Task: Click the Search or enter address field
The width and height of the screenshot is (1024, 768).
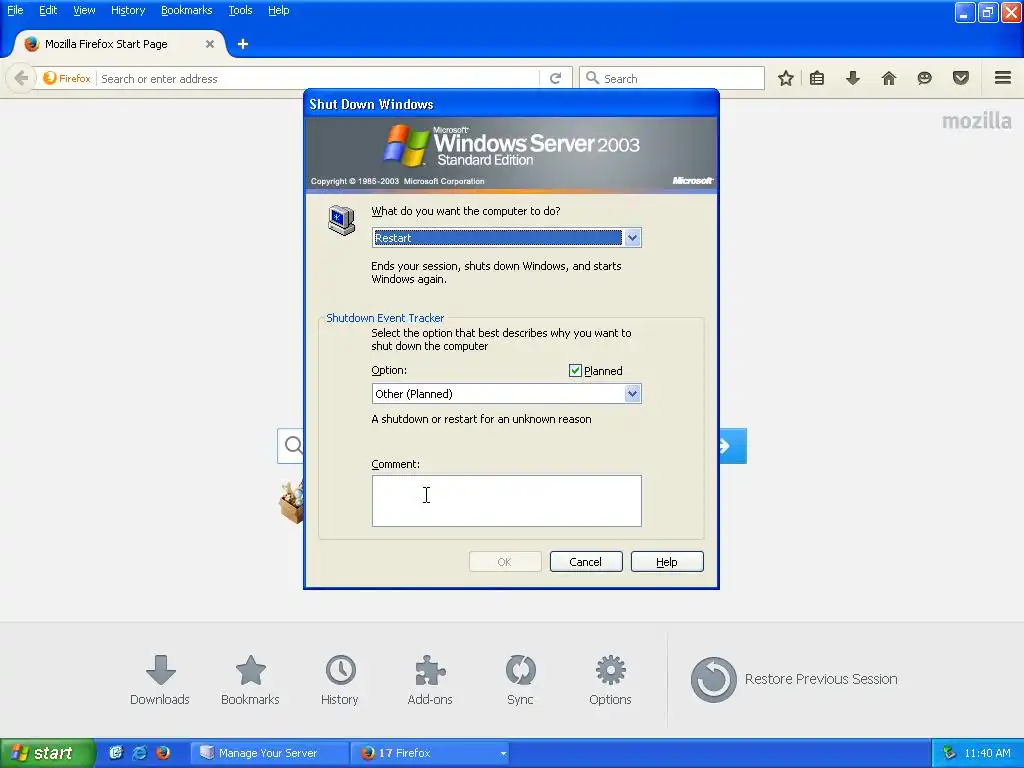Action: [319, 78]
